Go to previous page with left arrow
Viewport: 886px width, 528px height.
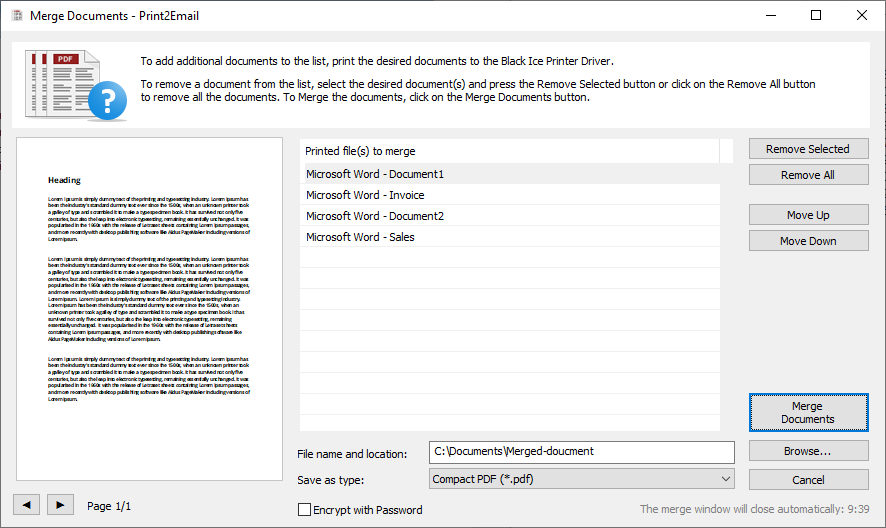tap(28, 505)
